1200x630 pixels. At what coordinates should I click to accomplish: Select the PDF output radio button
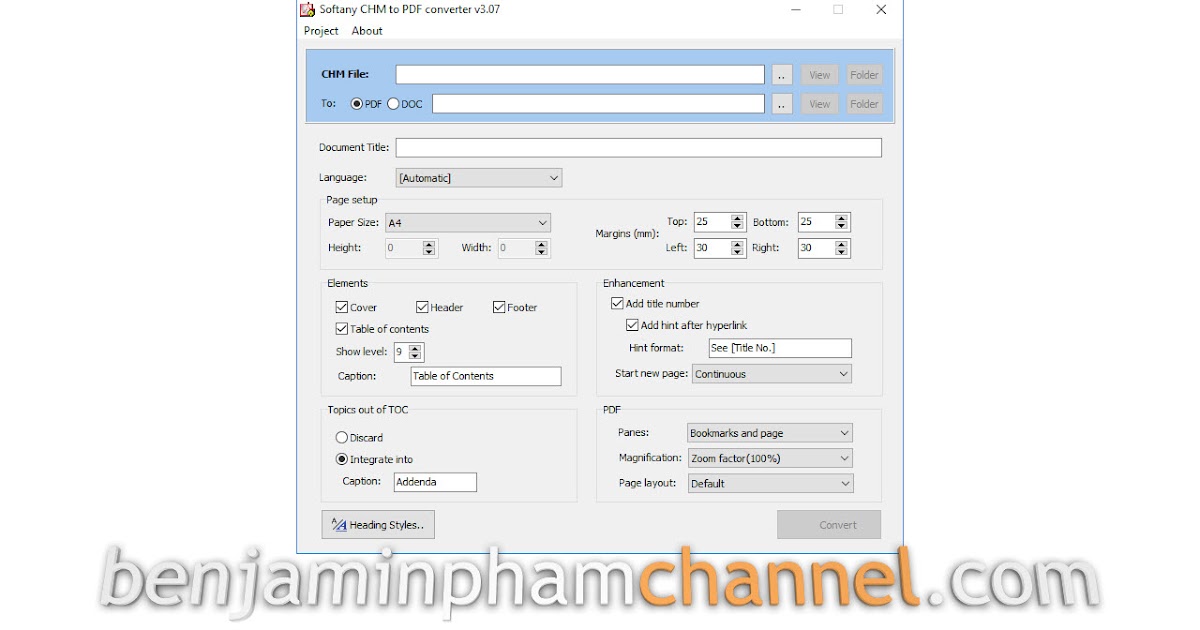click(357, 104)
